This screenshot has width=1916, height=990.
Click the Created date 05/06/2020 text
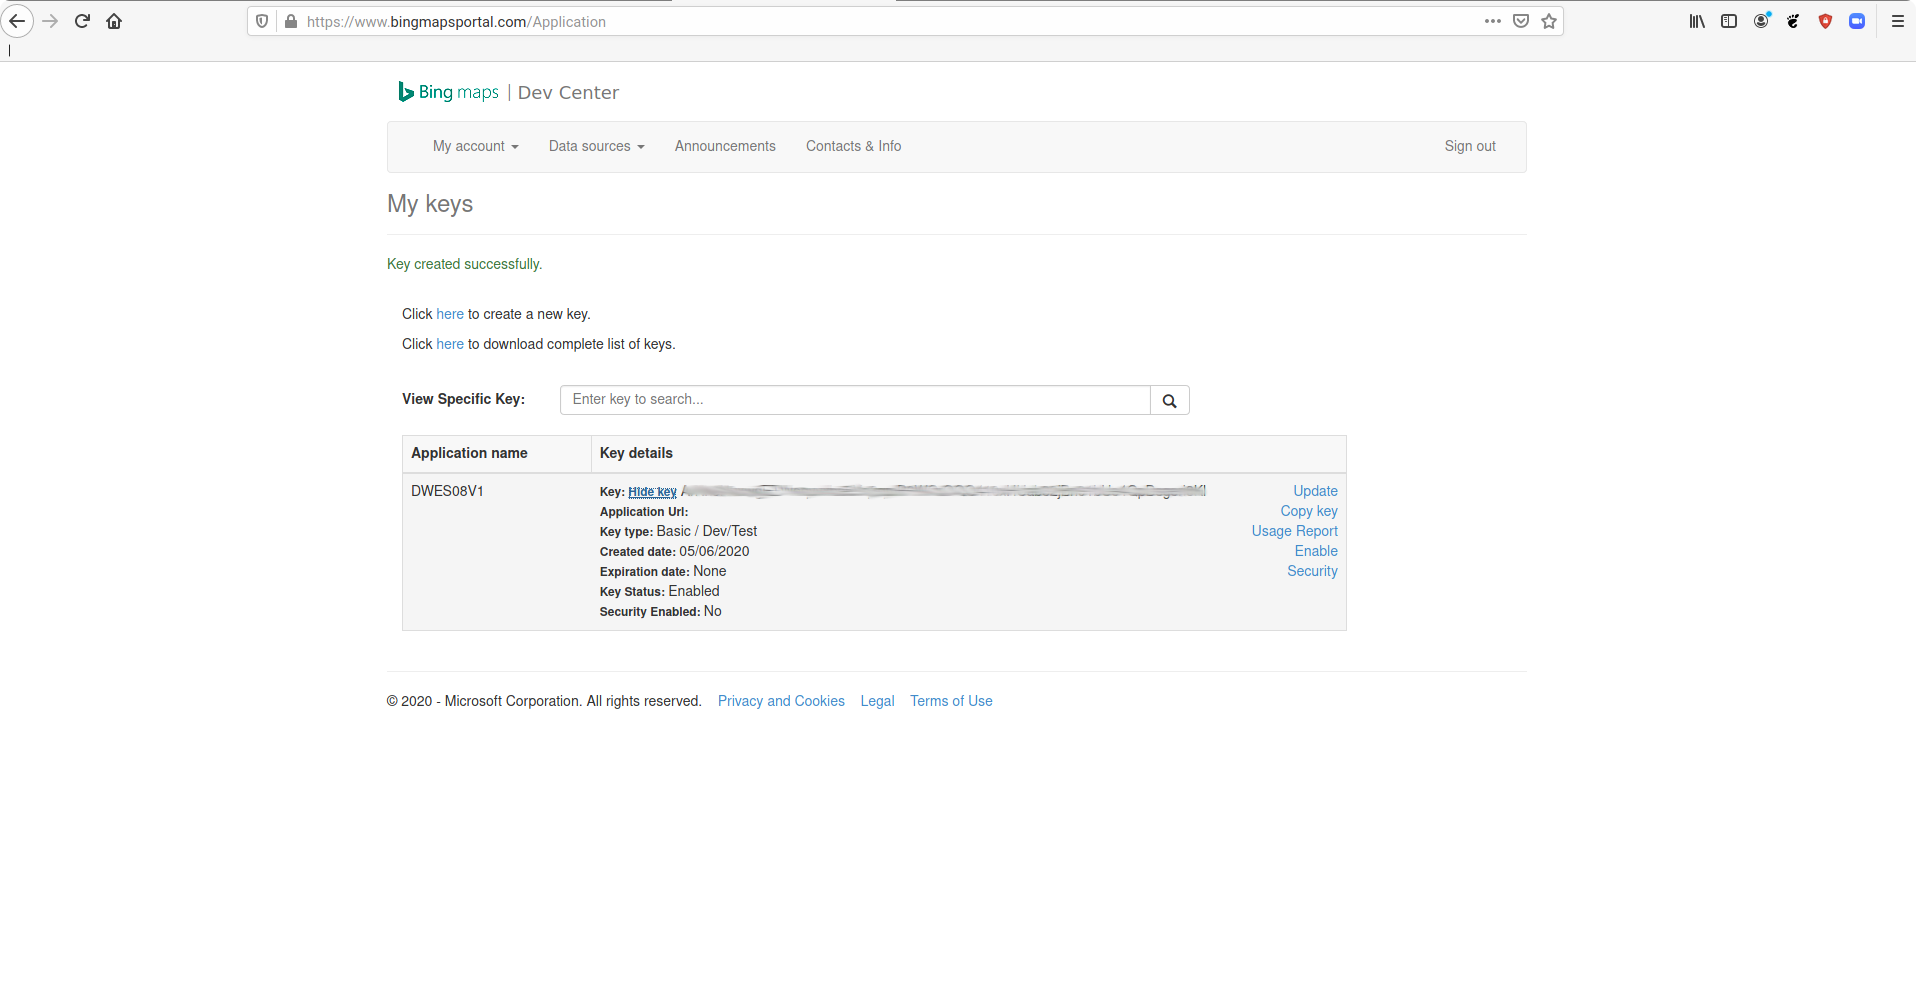pyautogui.click(x=674, y=551)
